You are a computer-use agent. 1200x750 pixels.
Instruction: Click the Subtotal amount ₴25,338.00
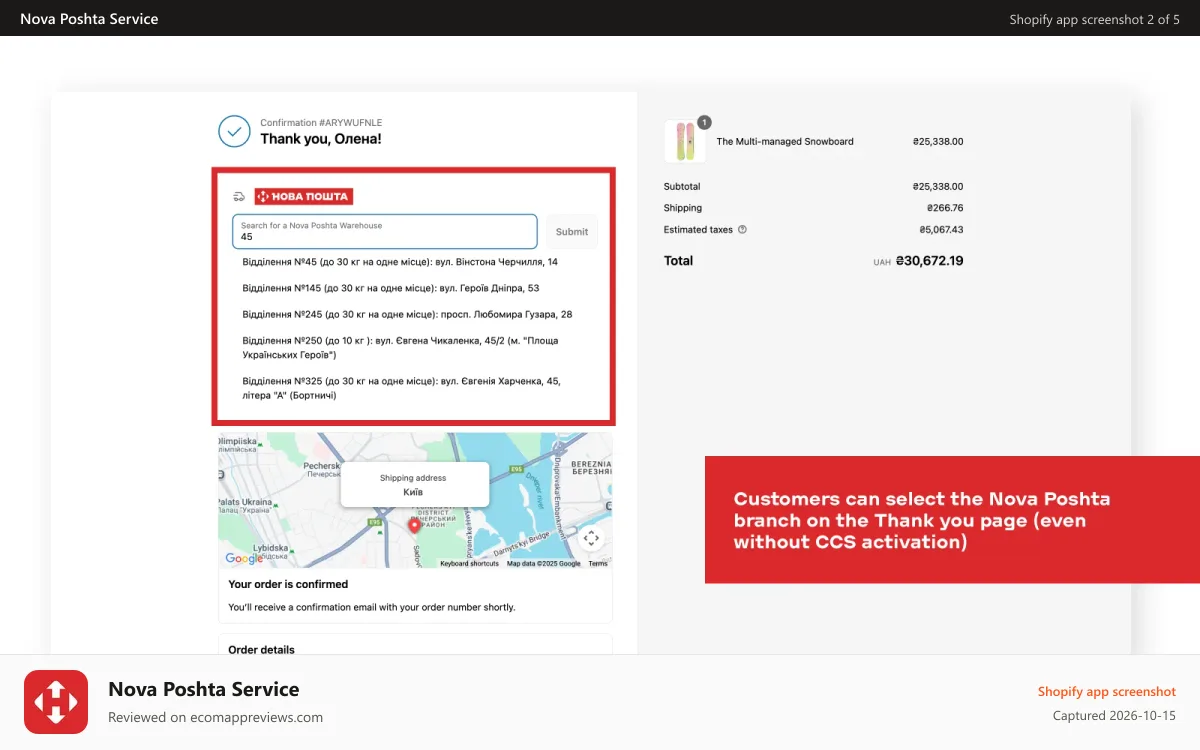coord(938,187)
